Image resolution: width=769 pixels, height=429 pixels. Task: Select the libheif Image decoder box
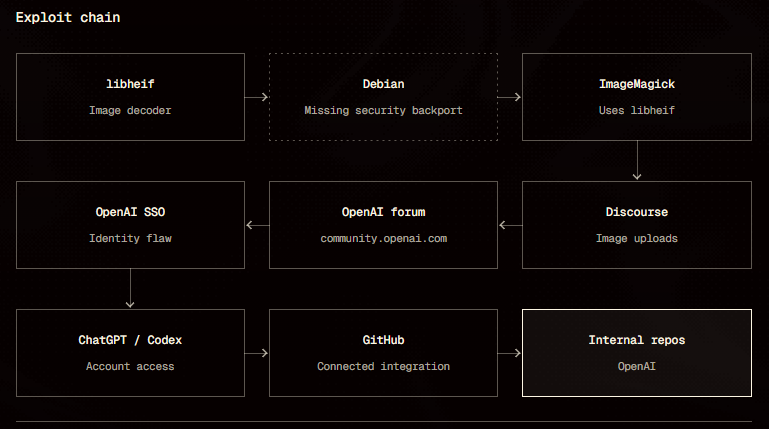click(x=130, y=97)
